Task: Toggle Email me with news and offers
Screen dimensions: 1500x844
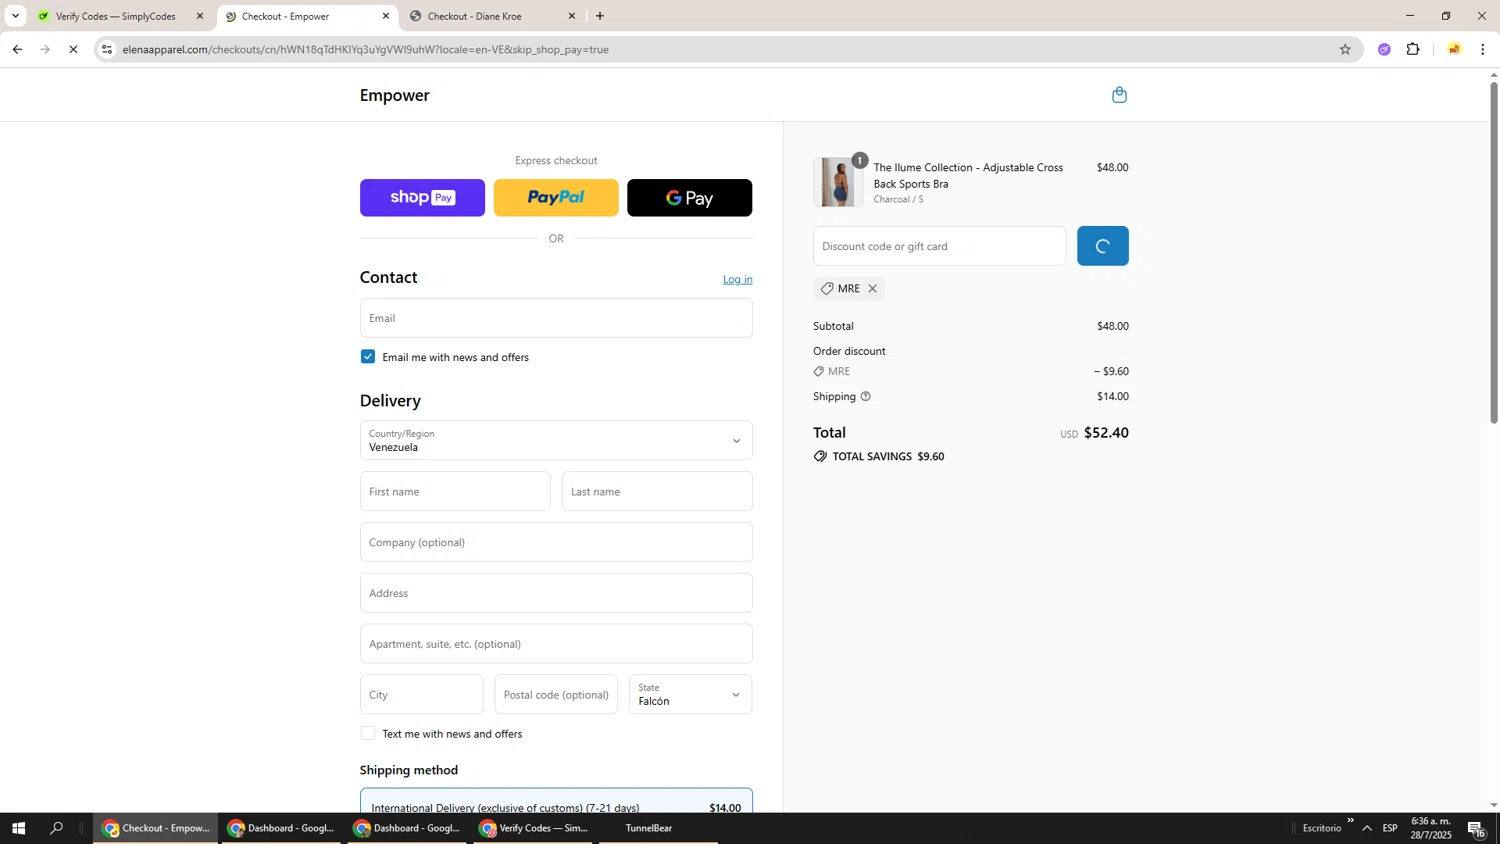Action: [x=368, y=357]
